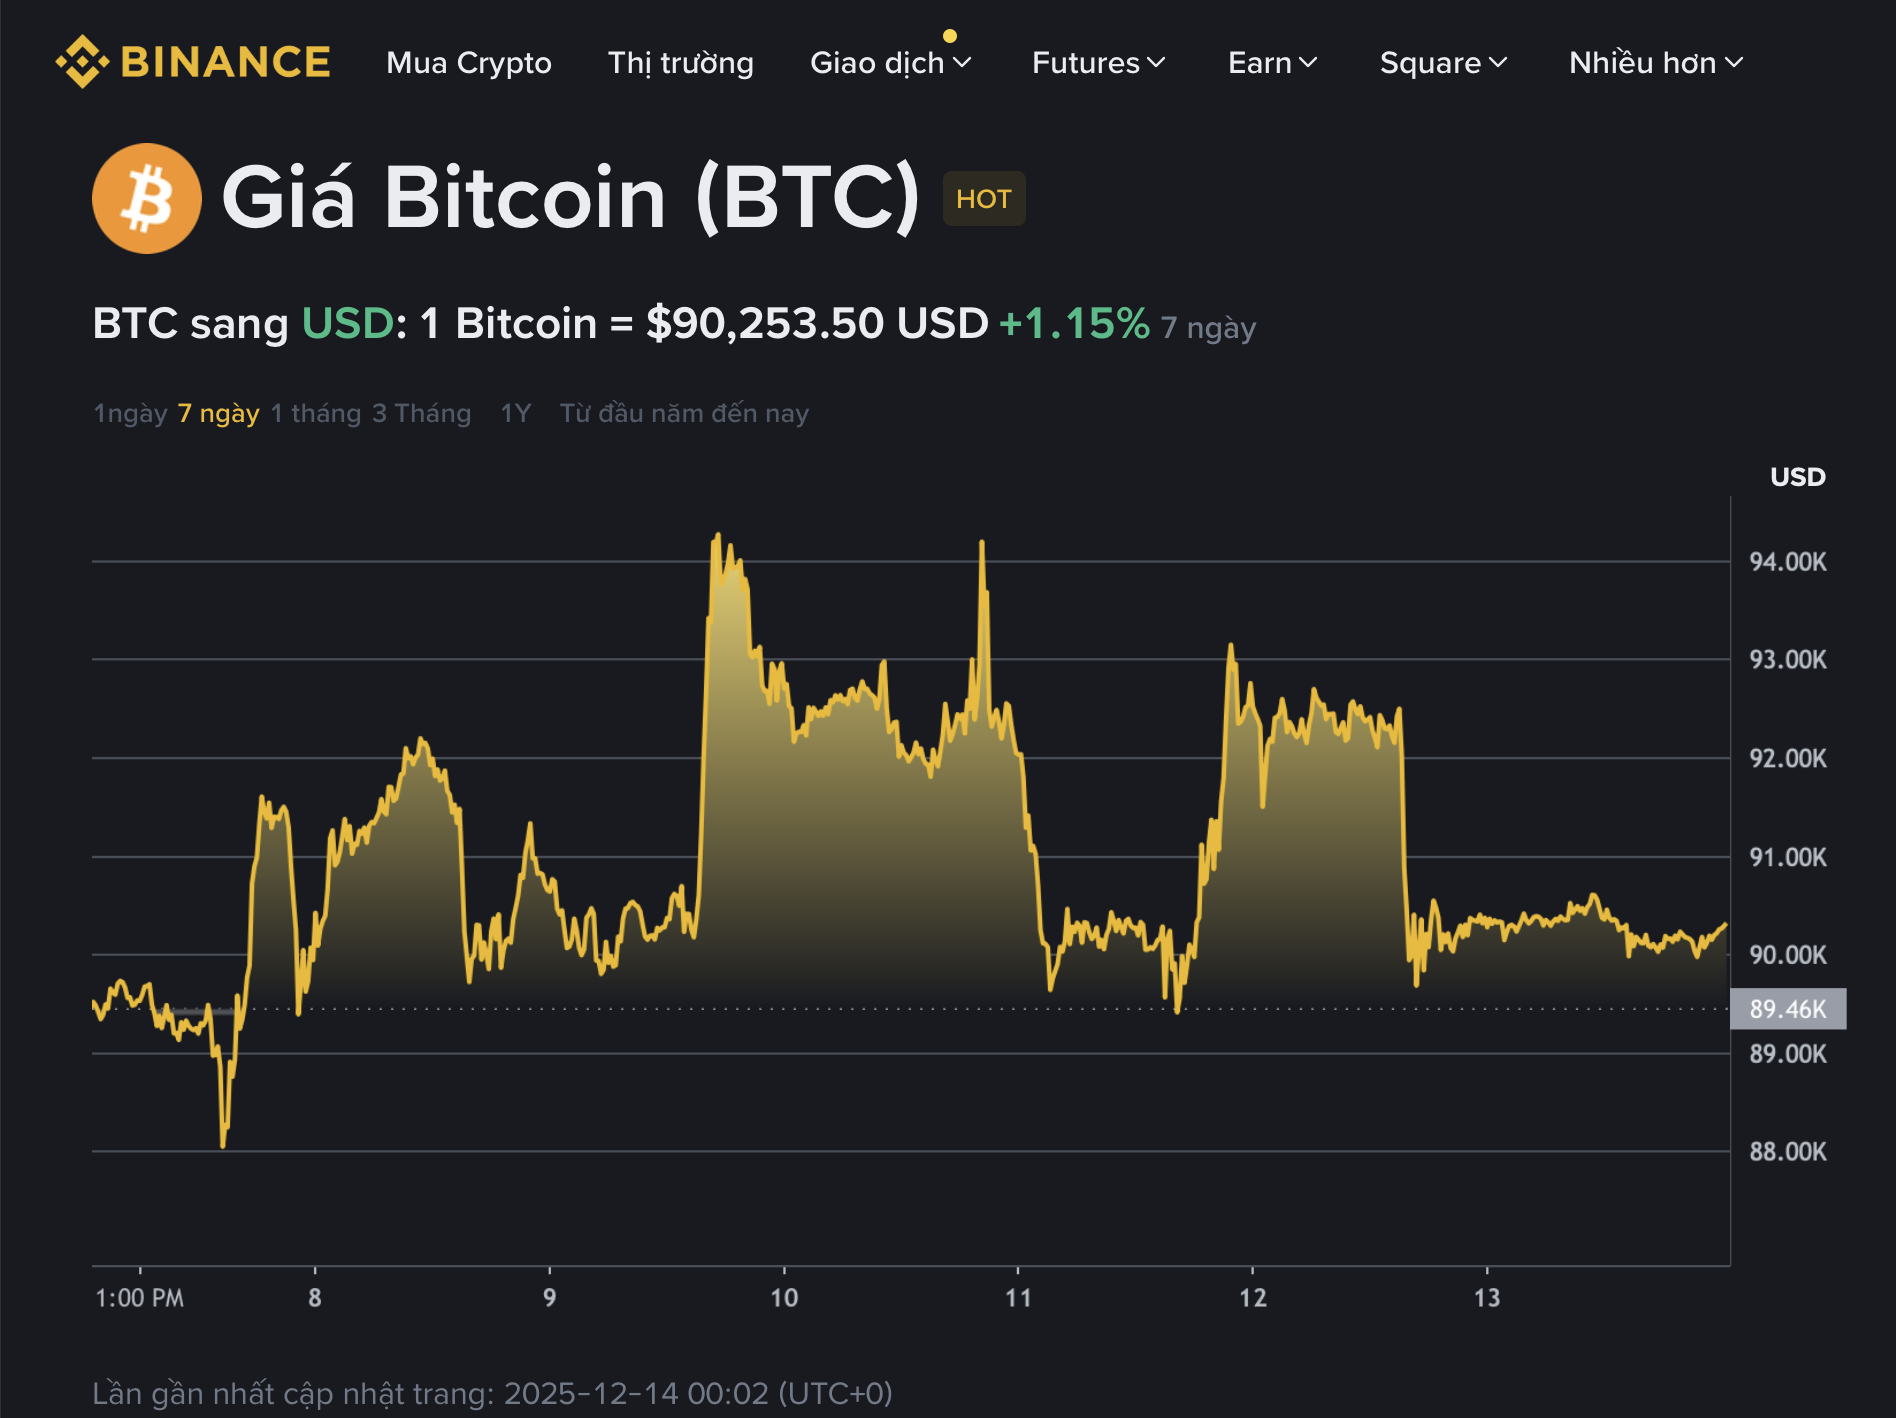
Task: Open the Nhiều hơn dropdown
Action: (1654, 63)
